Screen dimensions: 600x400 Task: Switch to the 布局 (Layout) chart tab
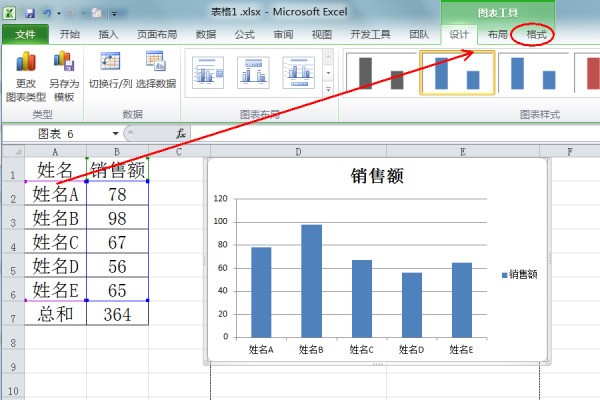(x=497, y=35)
